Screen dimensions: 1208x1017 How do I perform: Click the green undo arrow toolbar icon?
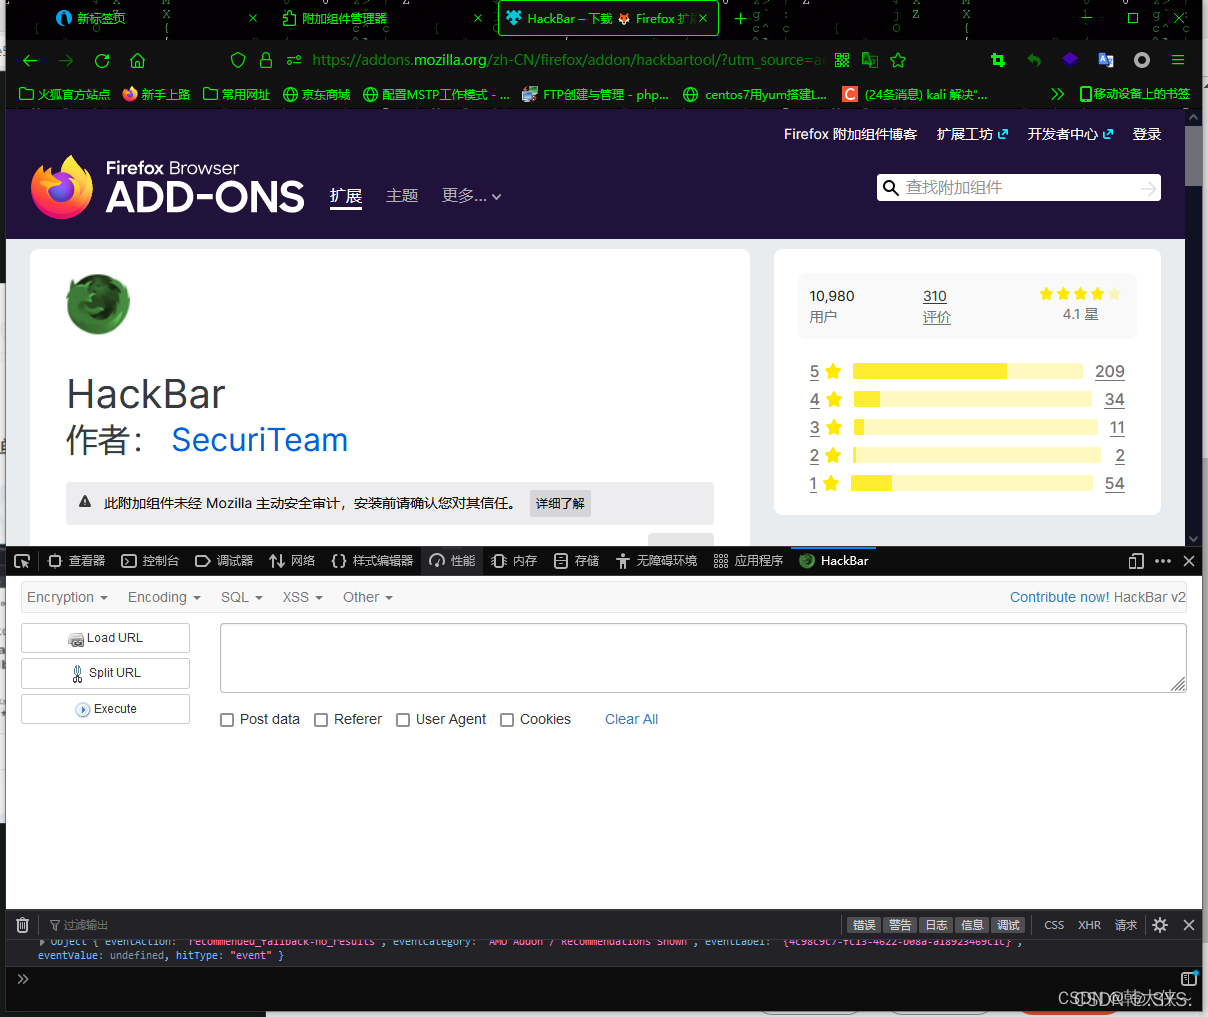[x=1034, y=60]
